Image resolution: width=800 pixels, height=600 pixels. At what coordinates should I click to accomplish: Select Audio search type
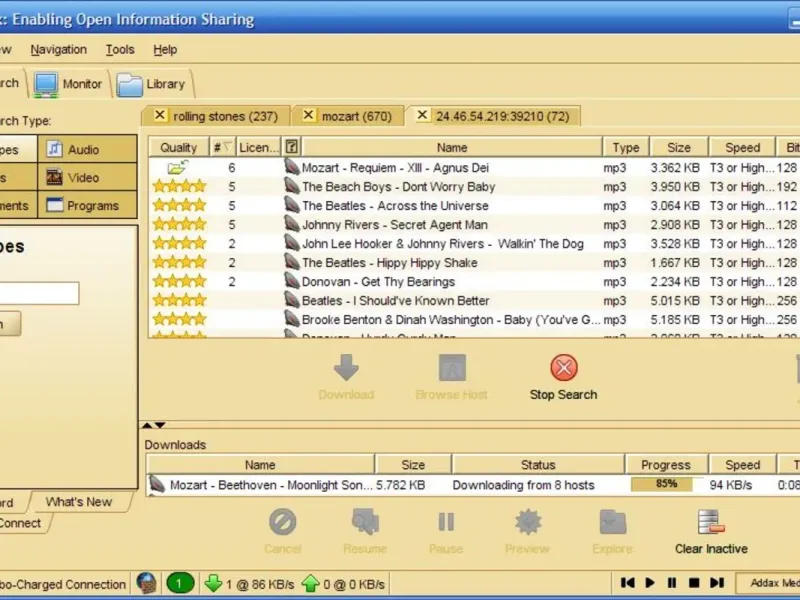86,149
